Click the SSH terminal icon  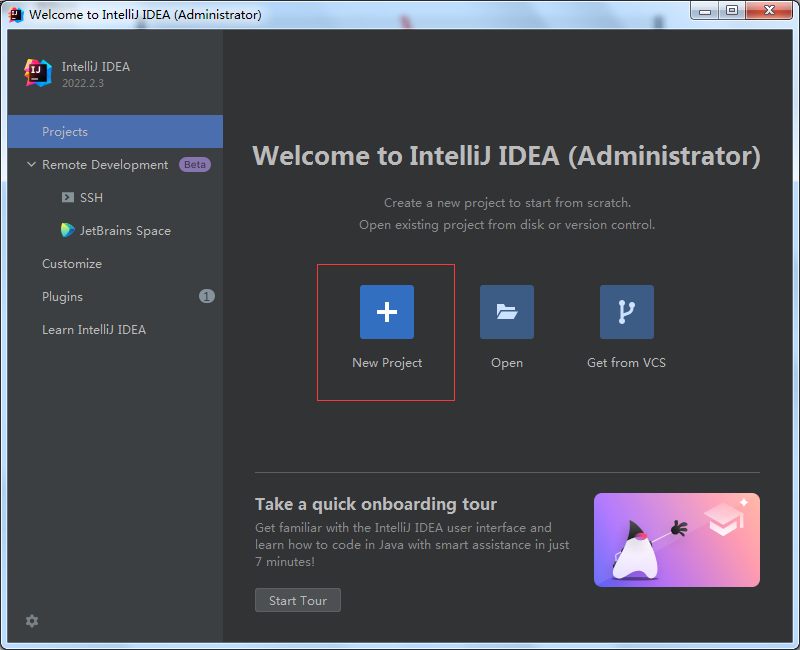pos(68,197)
